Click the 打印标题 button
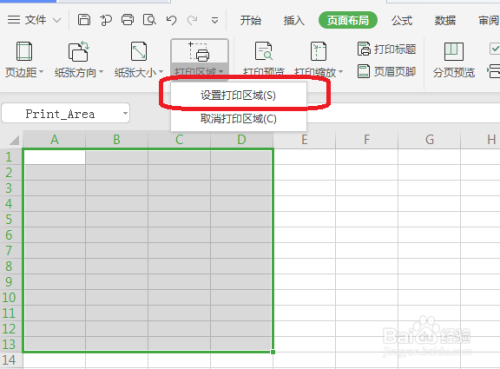Image resolution: width=500 pixels, height=369 pixels. click(x=387, y=49)
